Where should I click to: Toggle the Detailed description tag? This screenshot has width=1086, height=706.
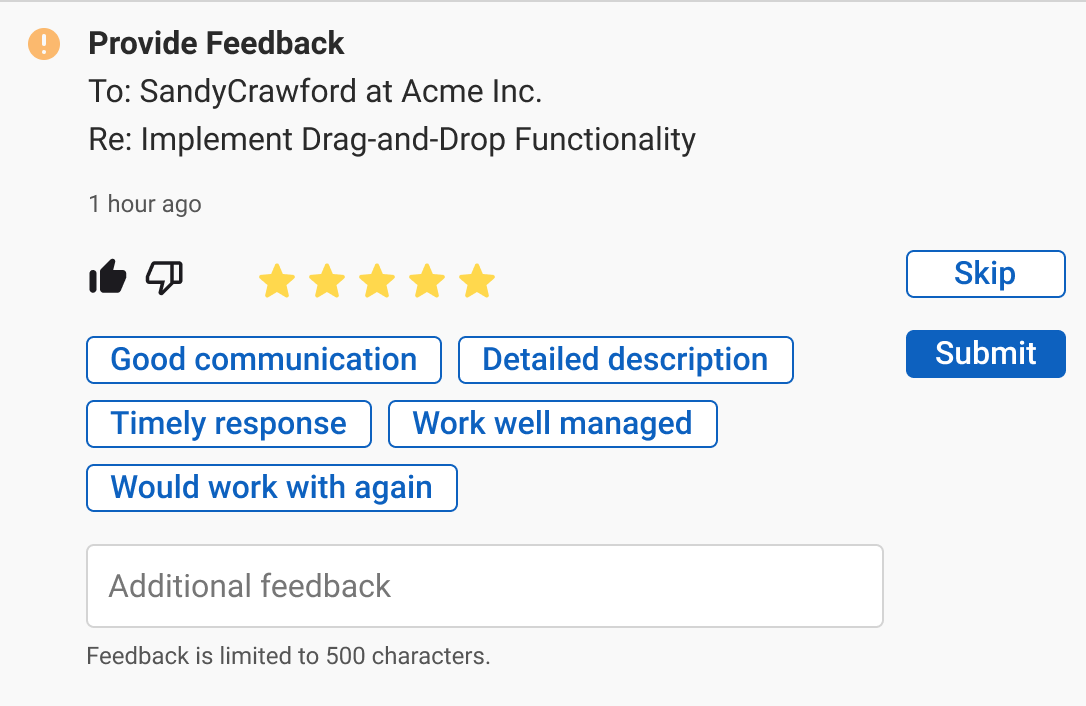[x=625, y=360]
